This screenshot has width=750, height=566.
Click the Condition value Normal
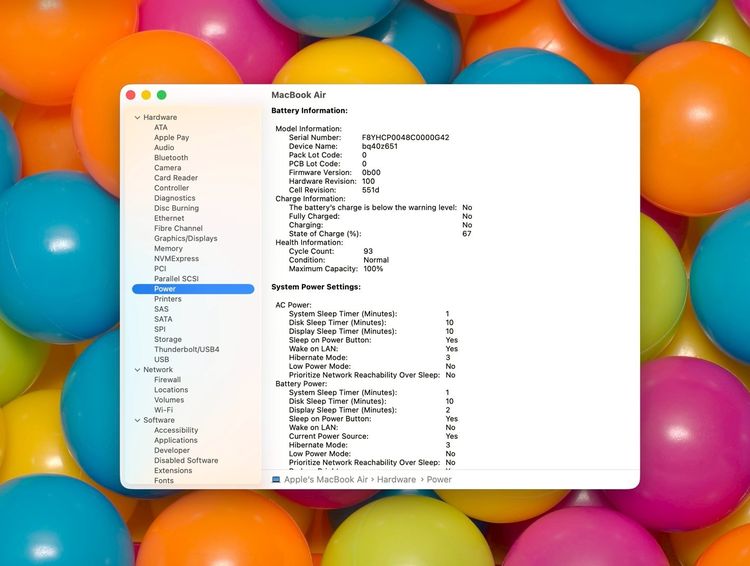coord(376,260)
